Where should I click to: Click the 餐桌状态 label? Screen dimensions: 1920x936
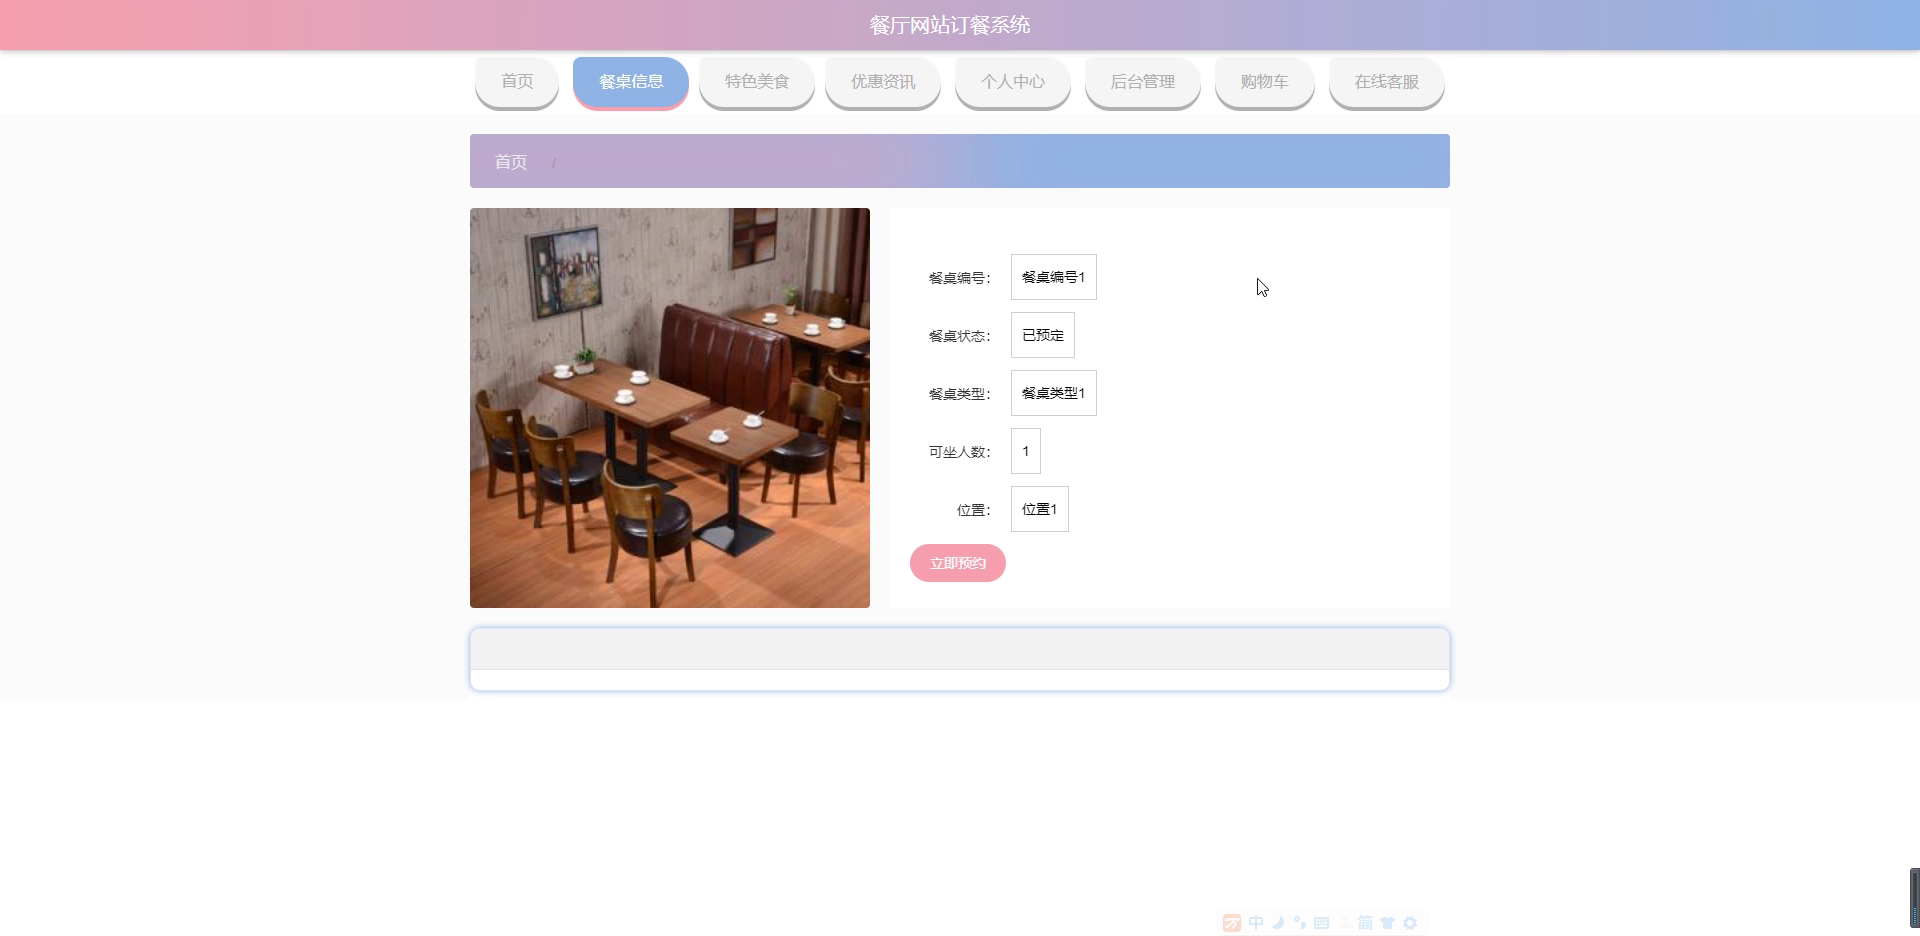click(959, 336)
